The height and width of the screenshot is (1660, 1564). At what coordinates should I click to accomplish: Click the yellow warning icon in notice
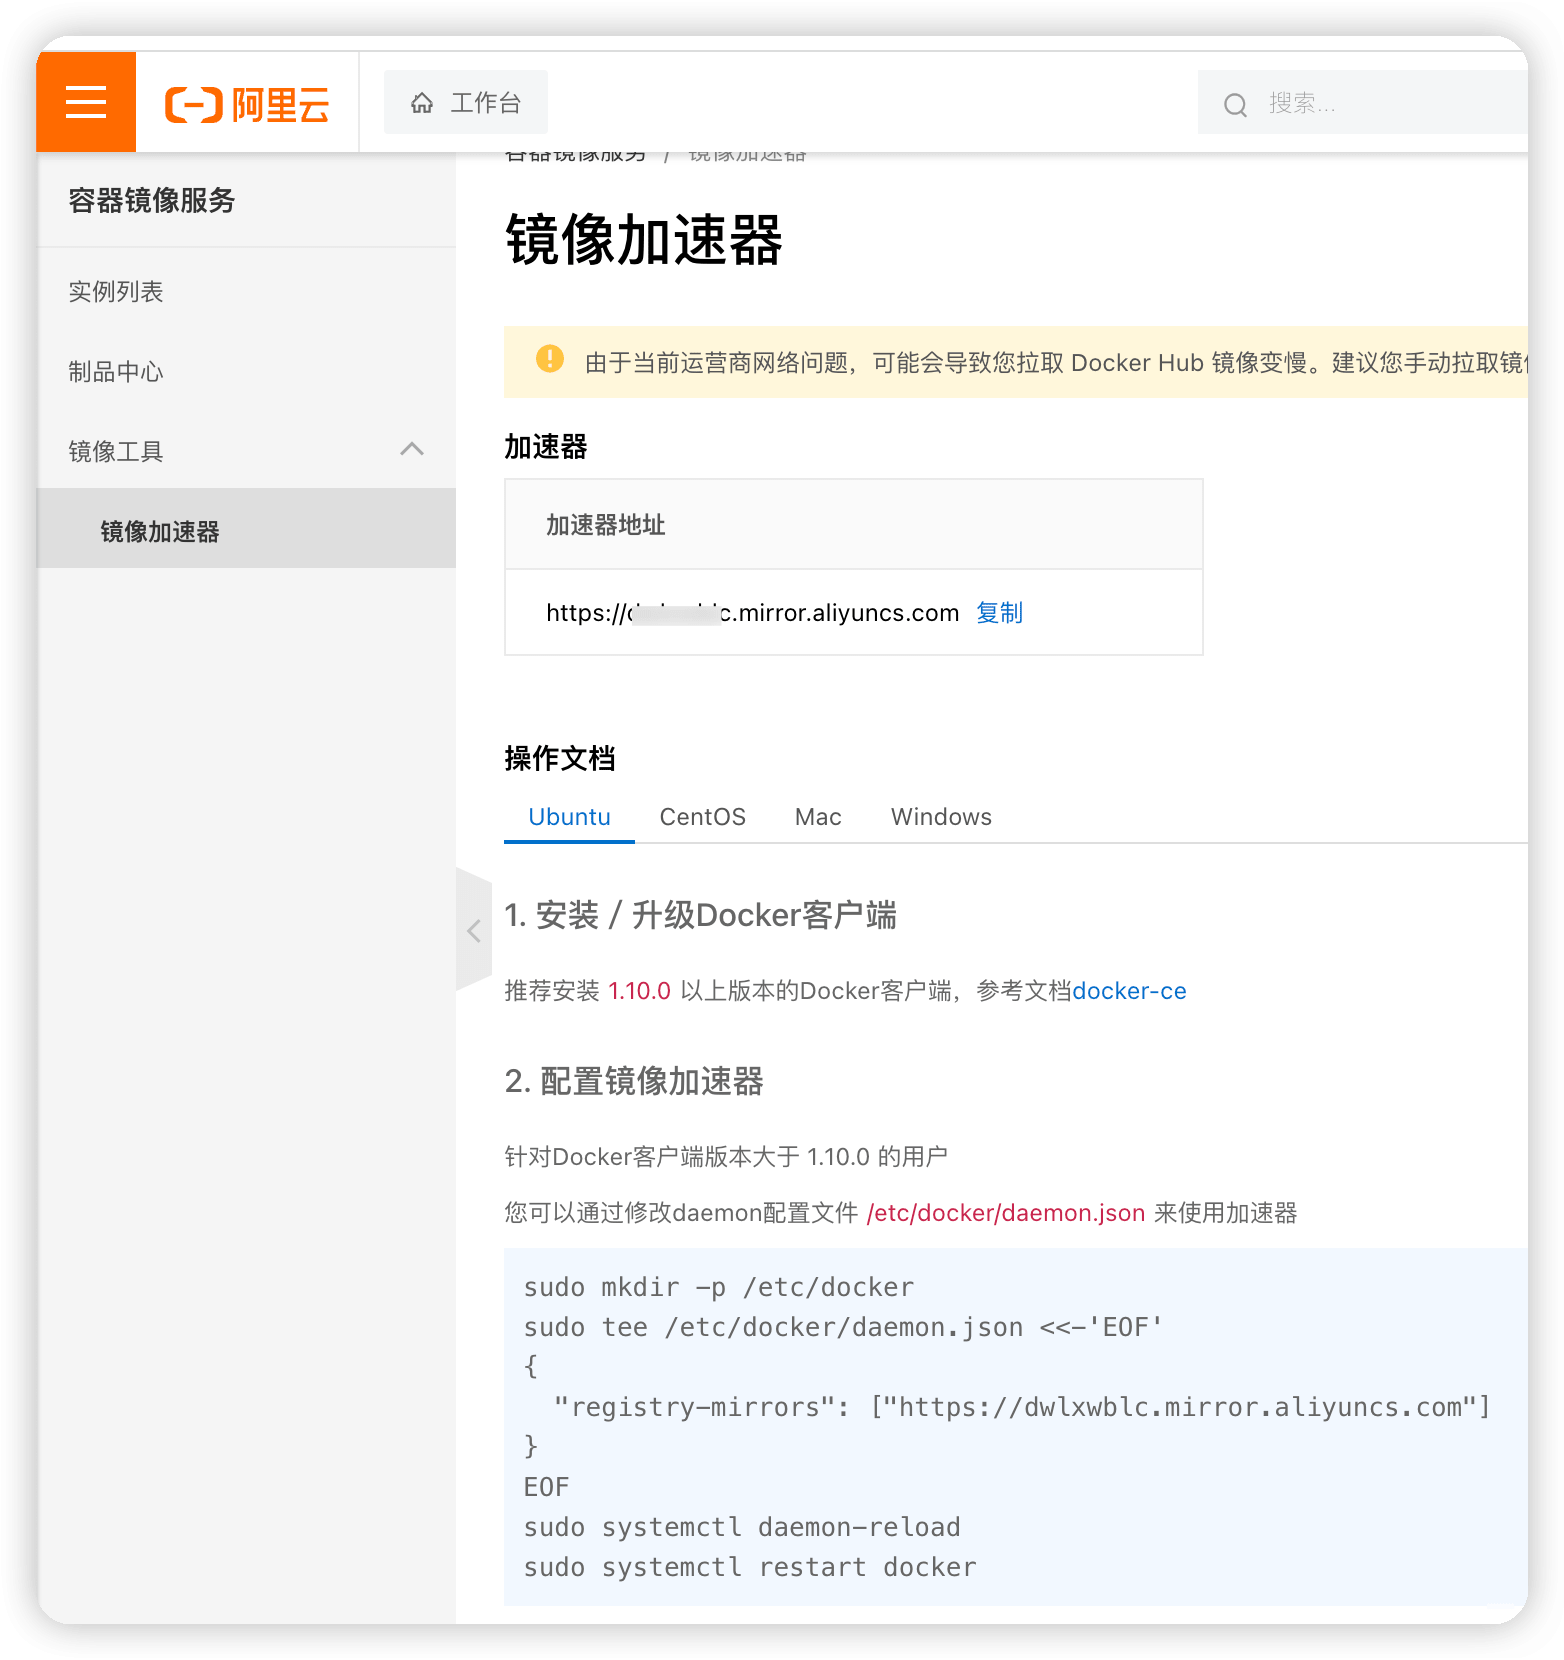pos(550,359)
